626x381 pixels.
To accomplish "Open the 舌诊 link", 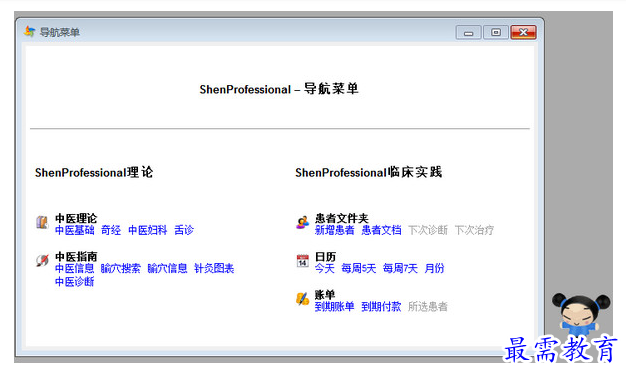I will click(x=184, y=230).
